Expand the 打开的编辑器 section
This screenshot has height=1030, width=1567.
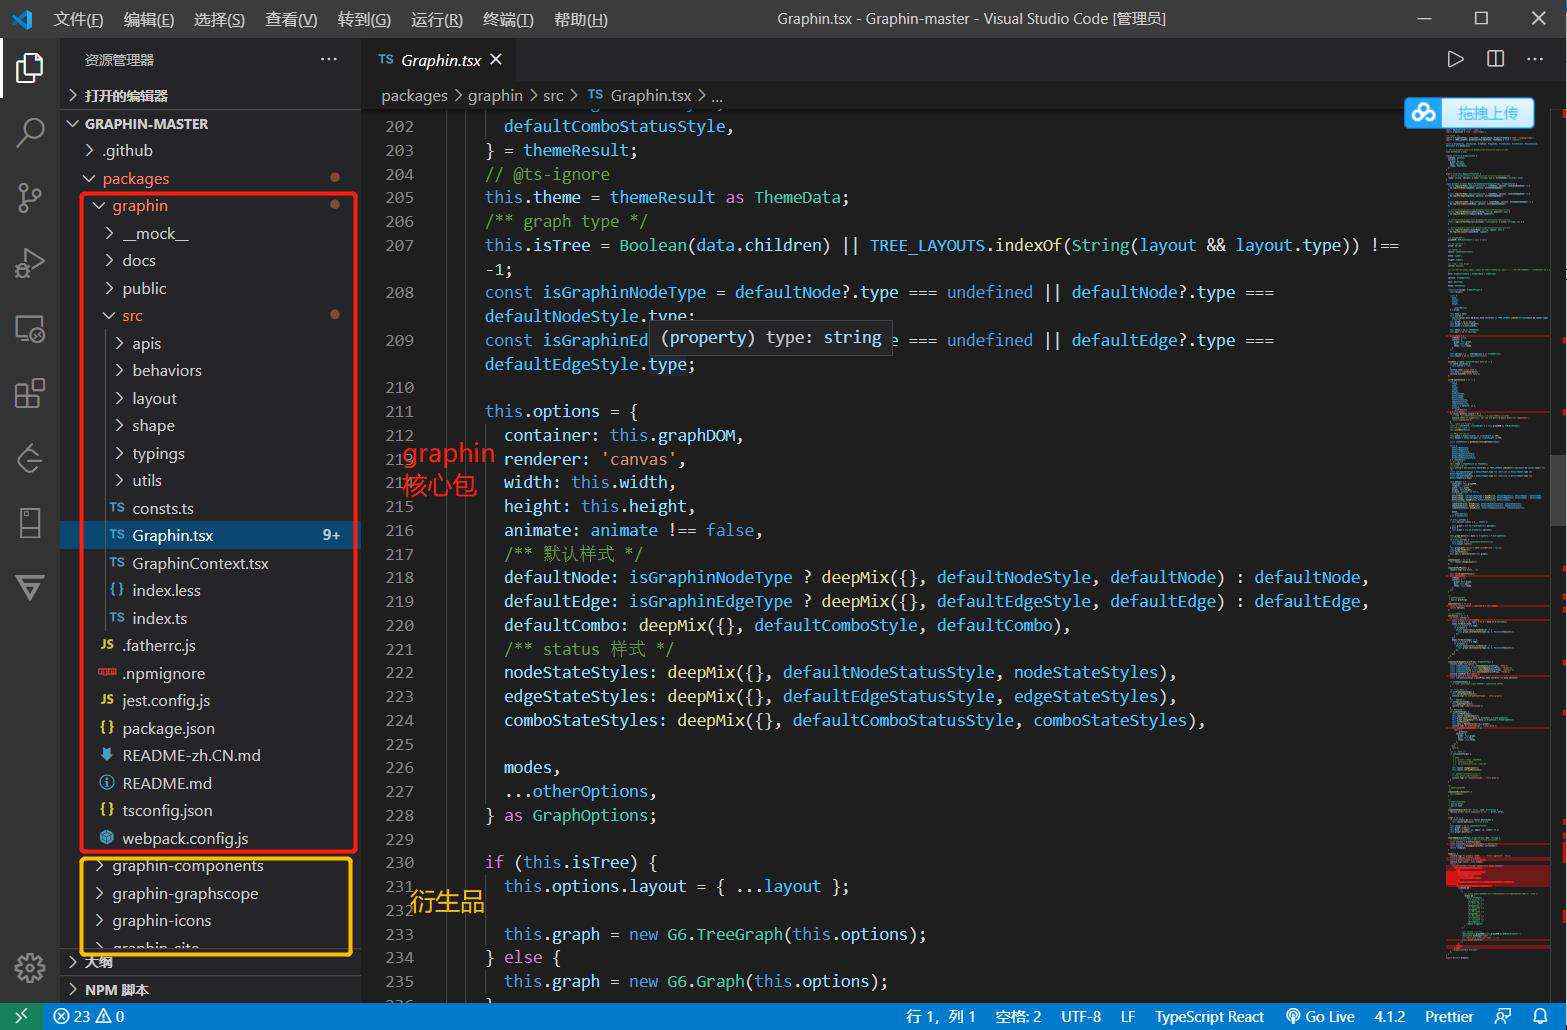[210, 95]
